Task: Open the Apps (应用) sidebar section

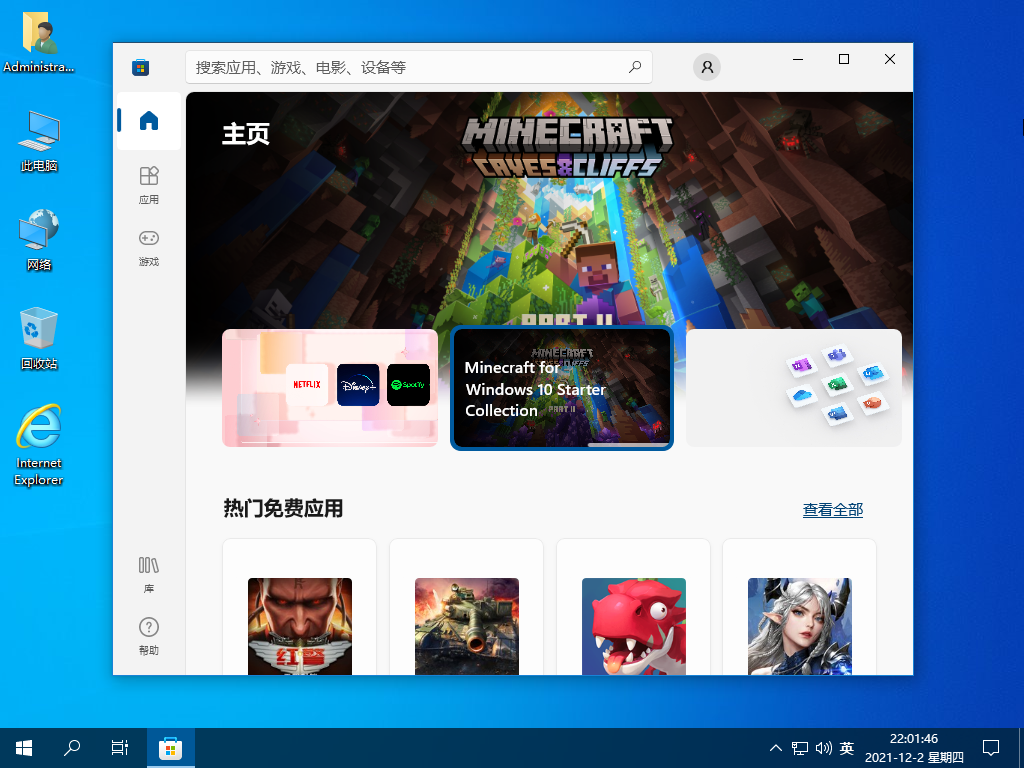Action: click(x=149, y=185)
